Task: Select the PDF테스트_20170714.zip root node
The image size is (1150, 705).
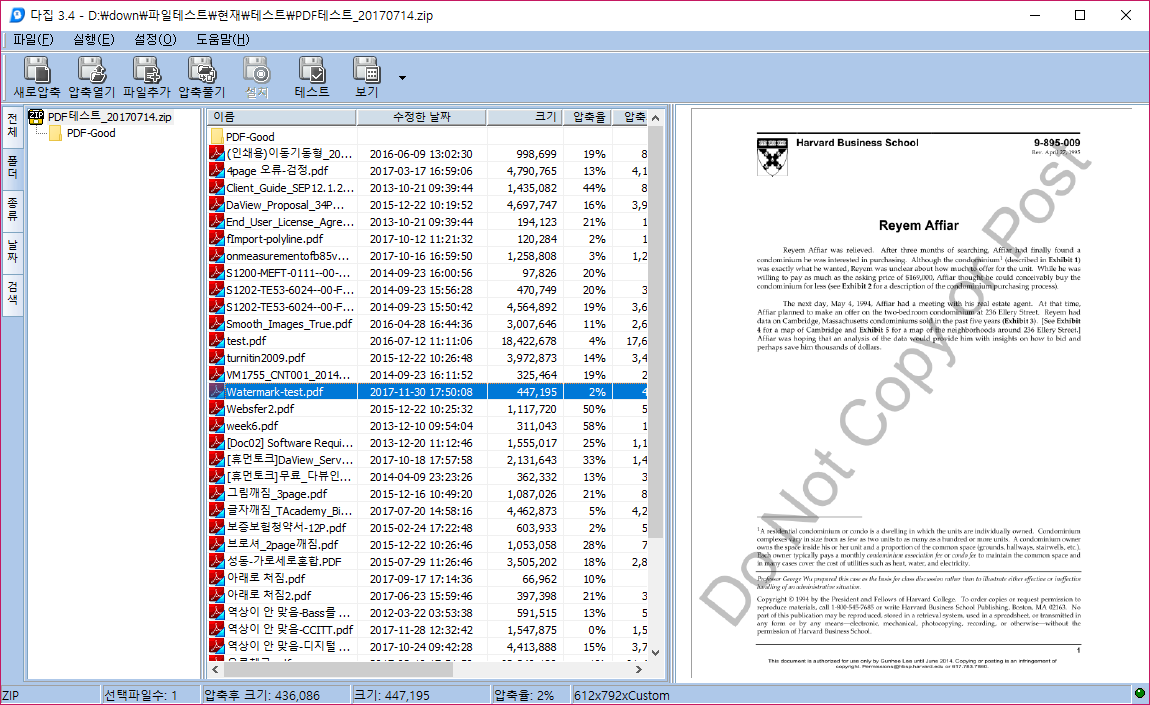Action: point(109,117)
